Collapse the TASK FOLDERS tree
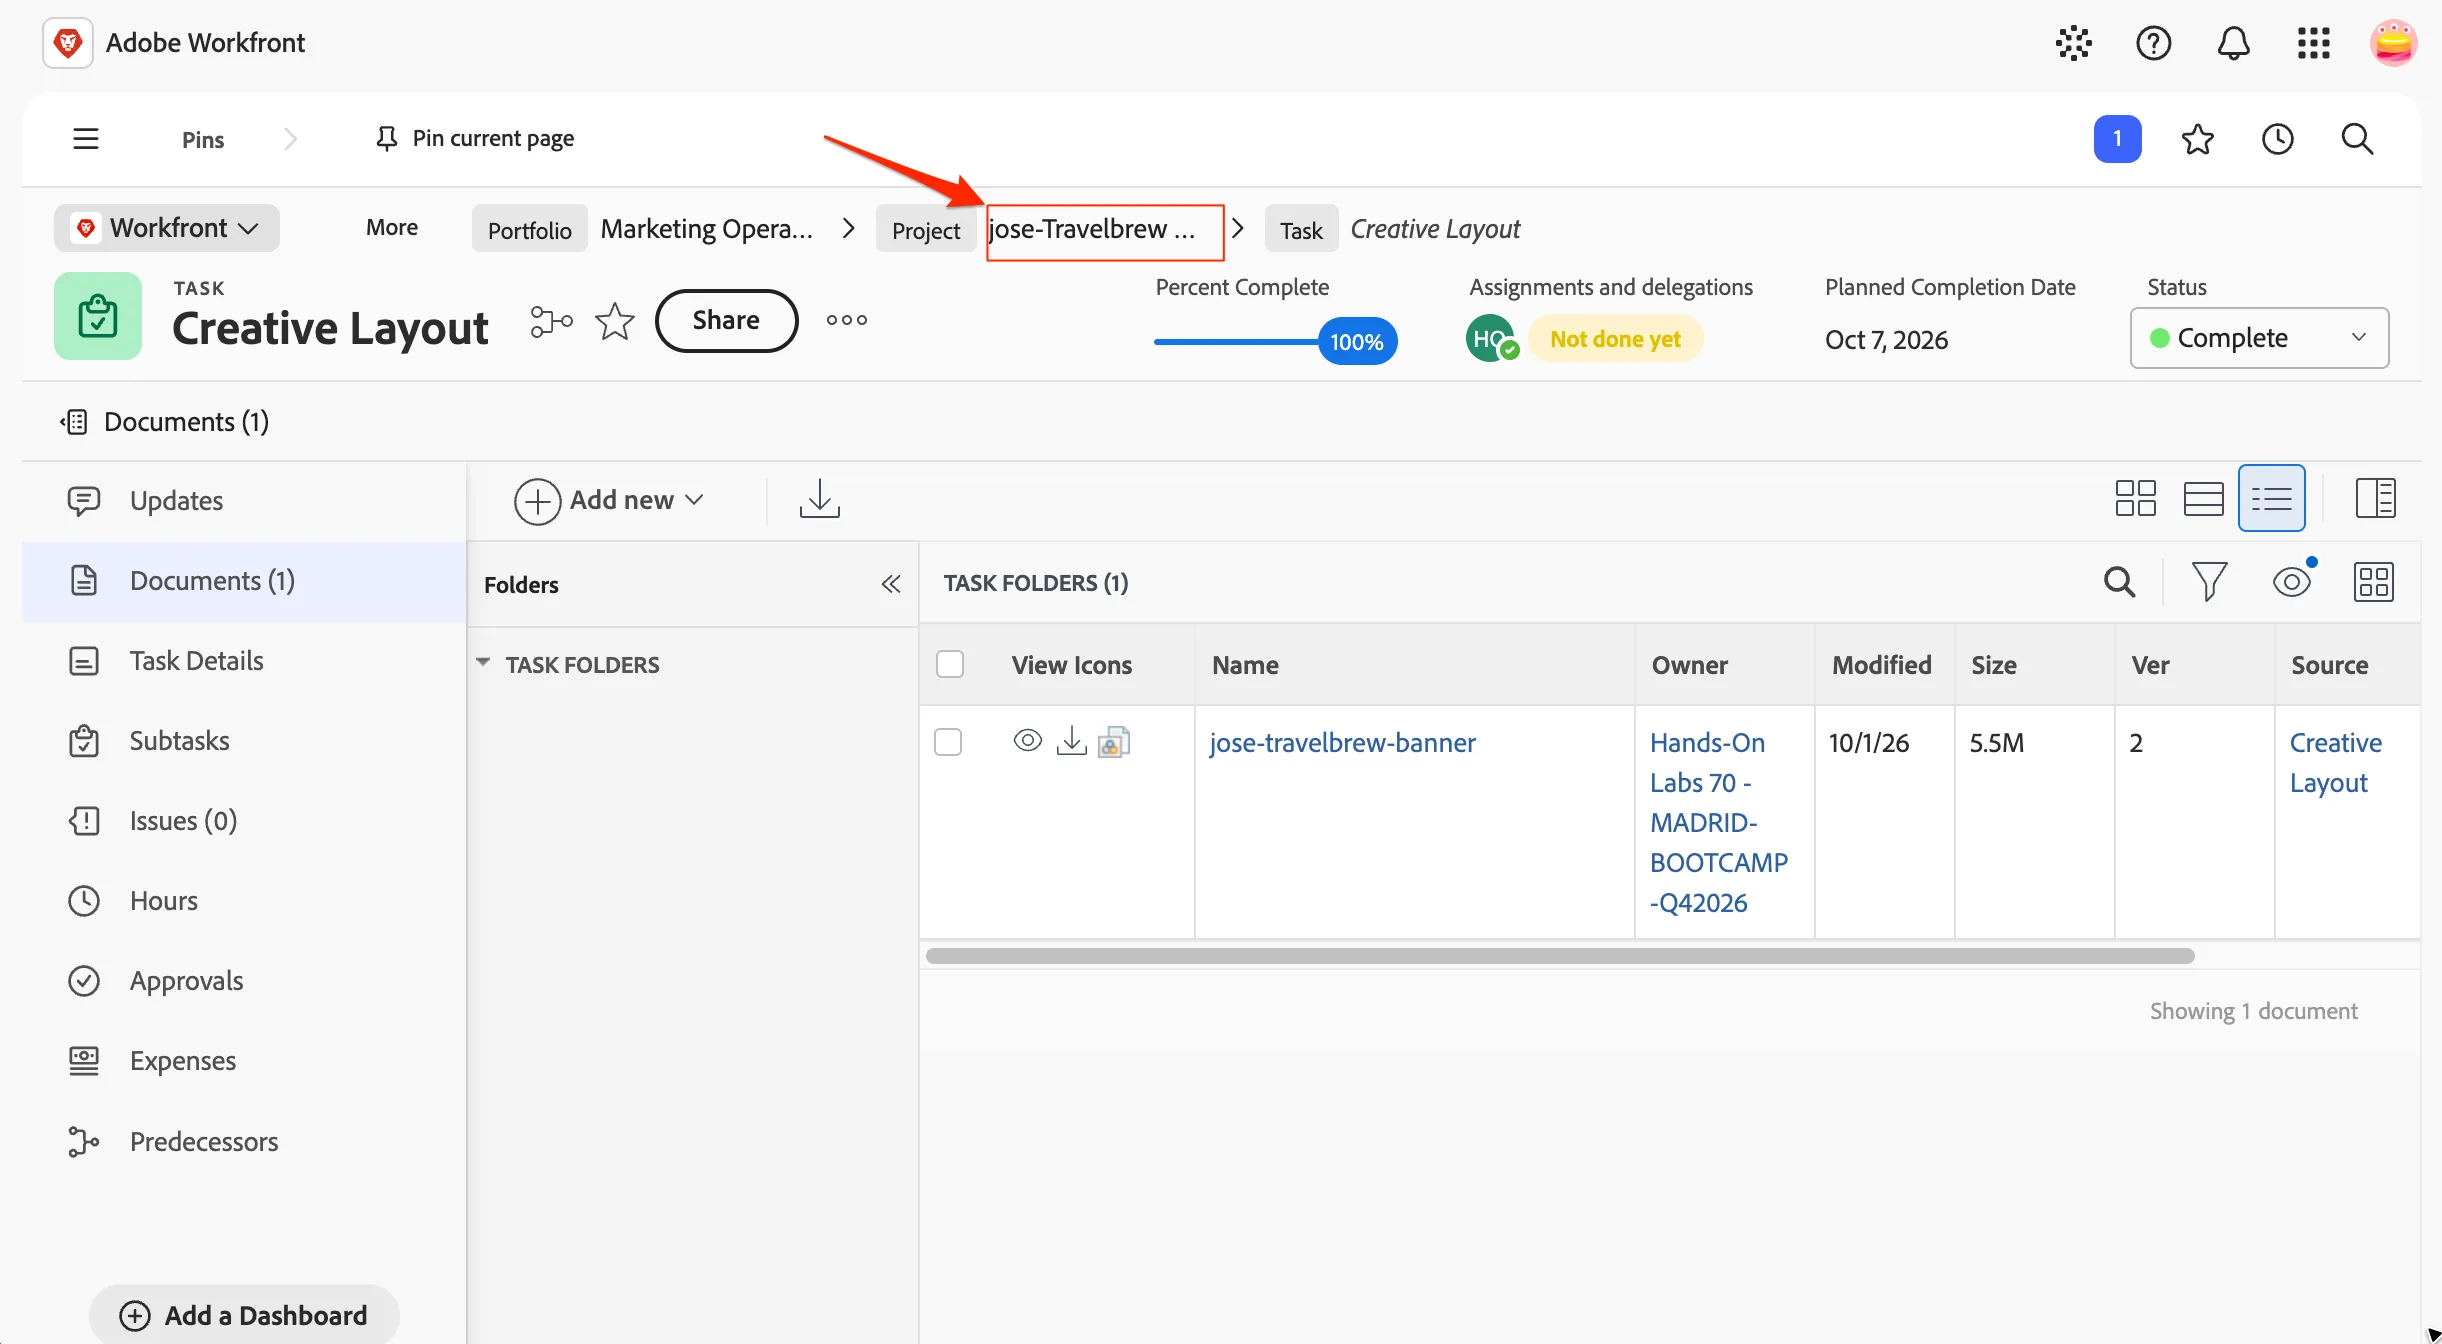The height and width of the screenshot is (1344, 2442). click(x=483, y=663)
